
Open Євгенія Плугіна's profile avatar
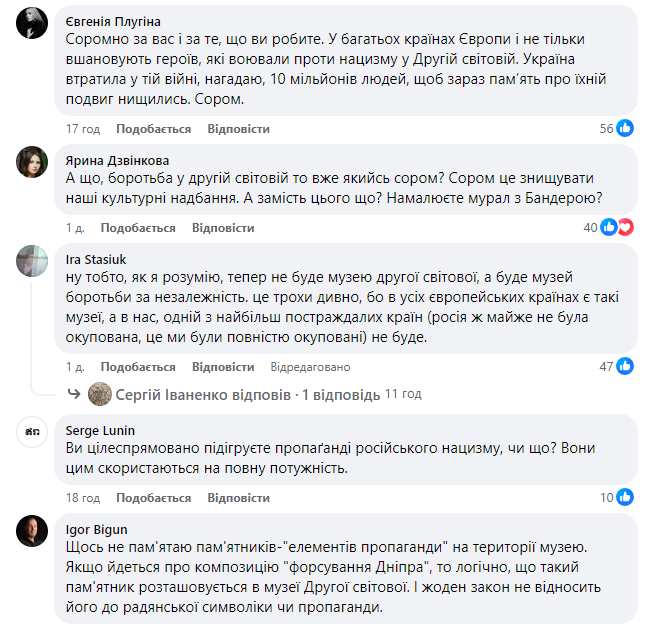(x=32, y=27)
